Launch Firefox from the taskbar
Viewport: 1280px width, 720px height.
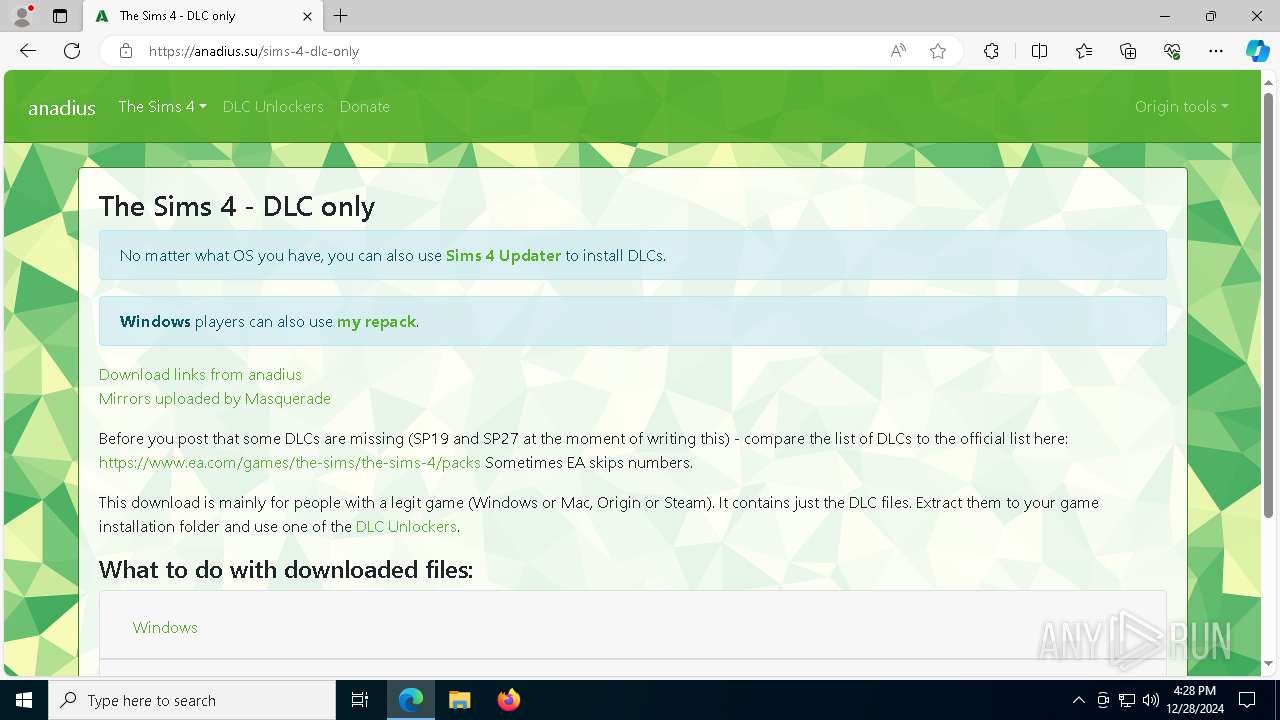(x=508, y=700)
